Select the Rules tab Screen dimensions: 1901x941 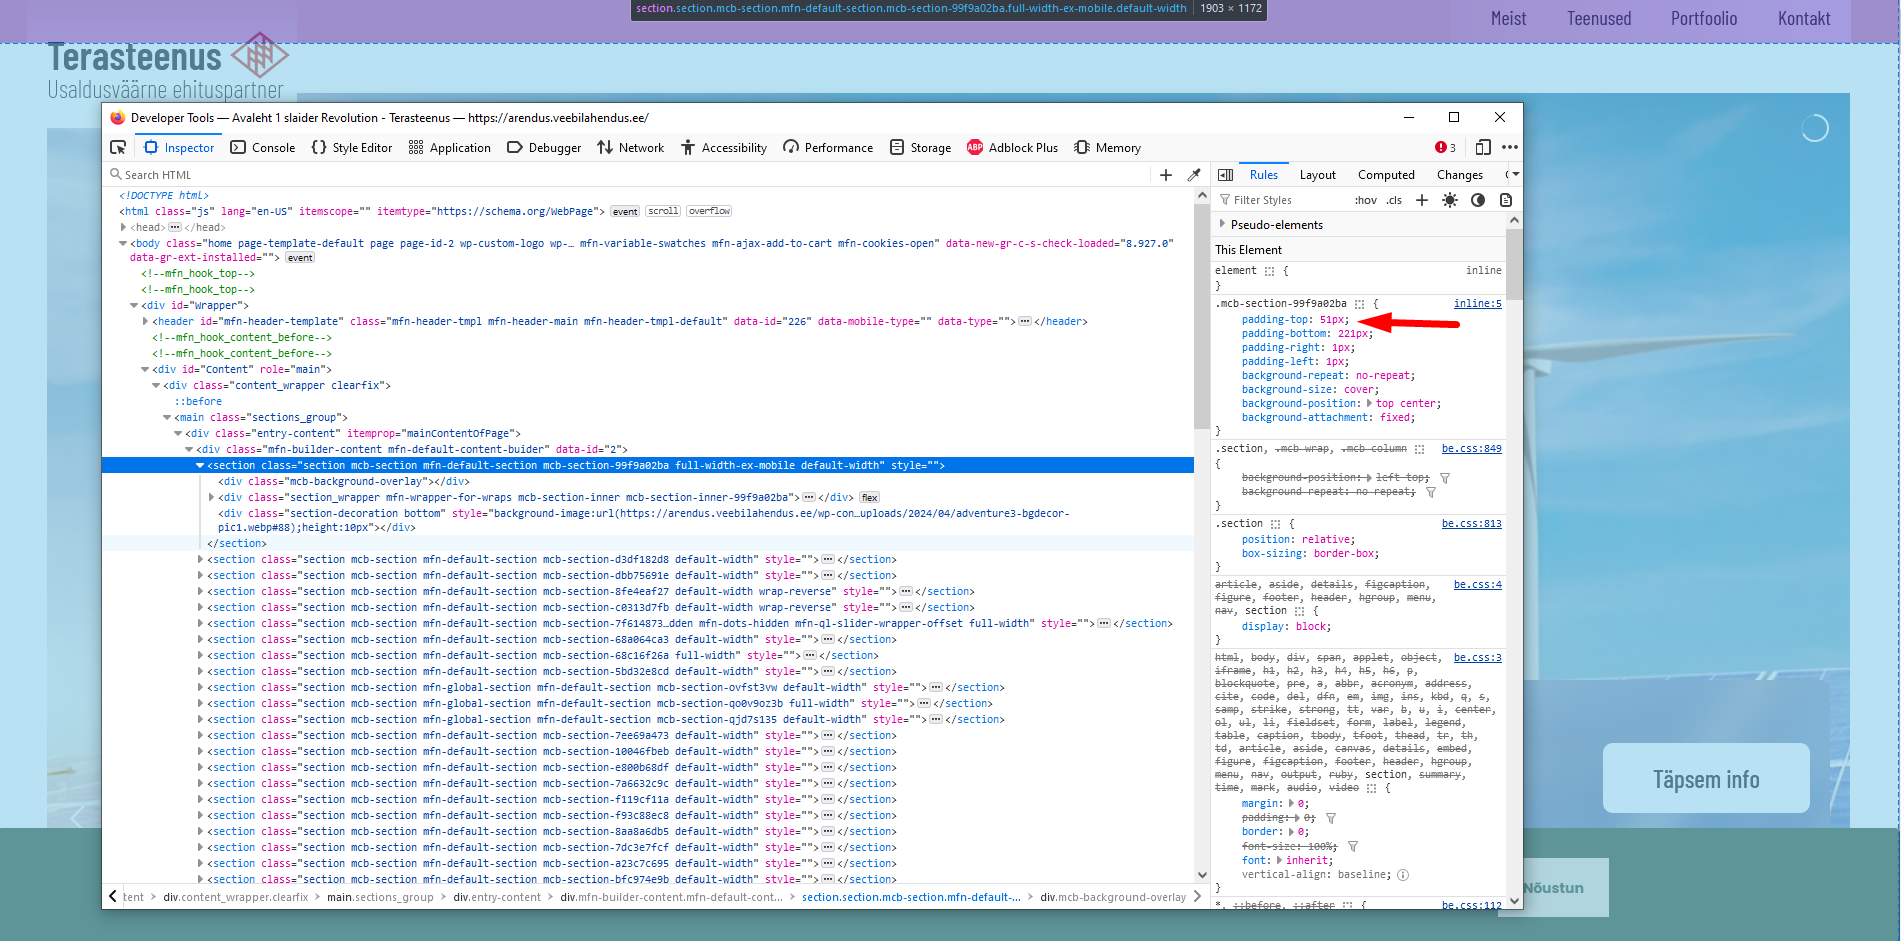coord(1264,175)
